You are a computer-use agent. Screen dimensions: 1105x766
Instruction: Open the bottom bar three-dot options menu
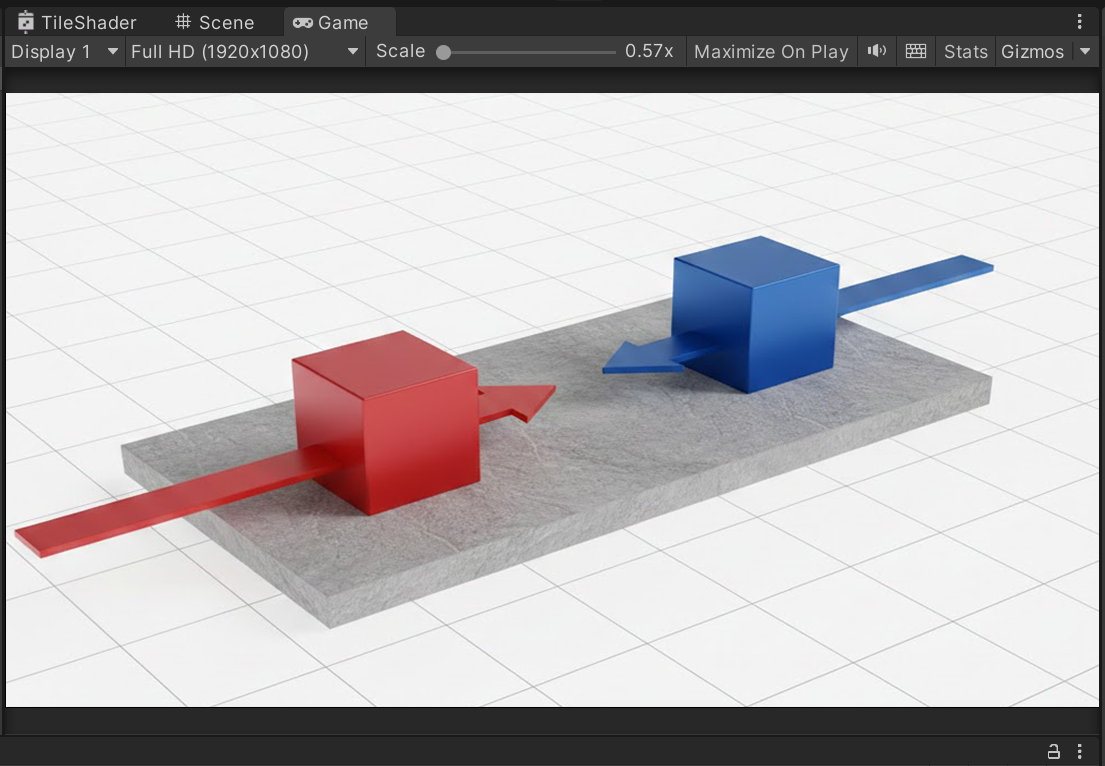coord(1080,751)
